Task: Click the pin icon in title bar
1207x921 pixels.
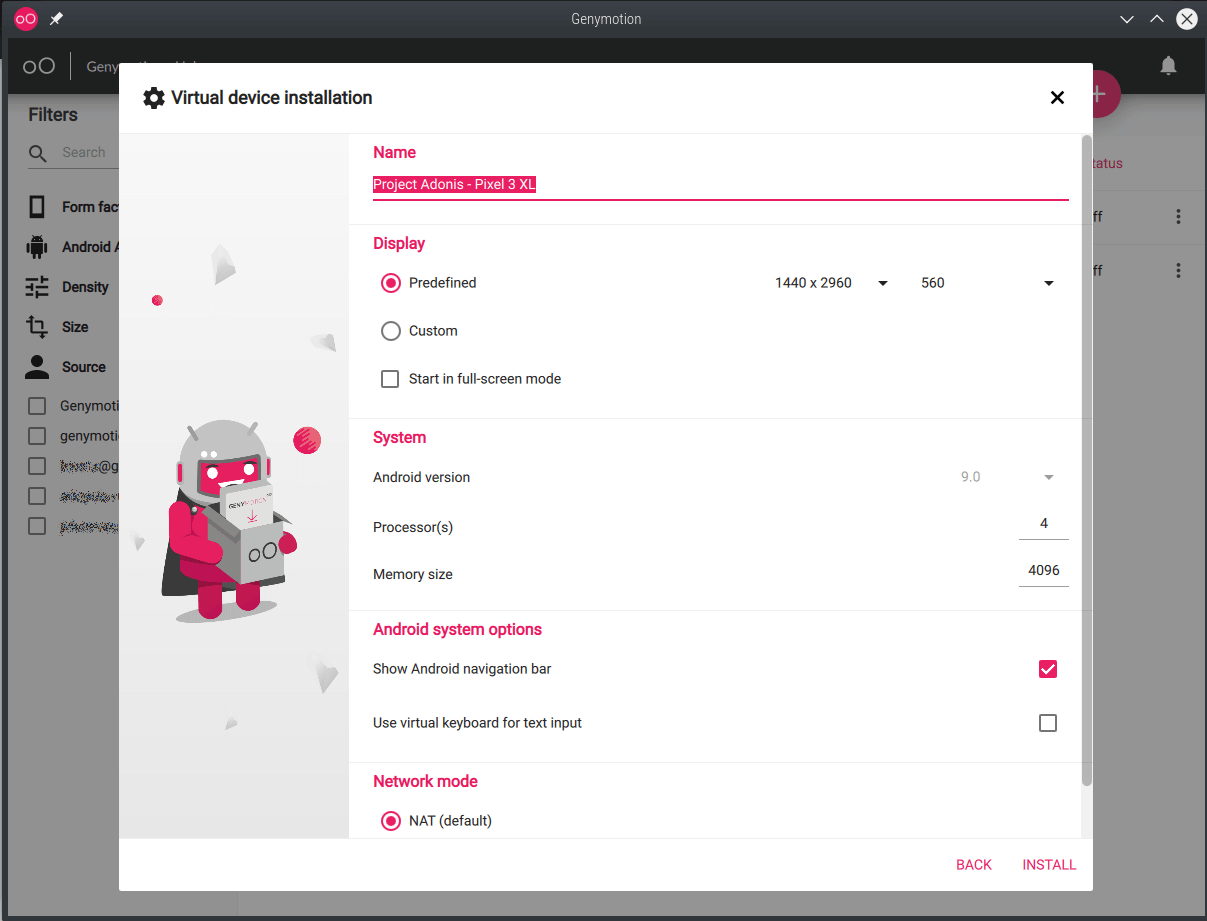Action: [56, 19]
